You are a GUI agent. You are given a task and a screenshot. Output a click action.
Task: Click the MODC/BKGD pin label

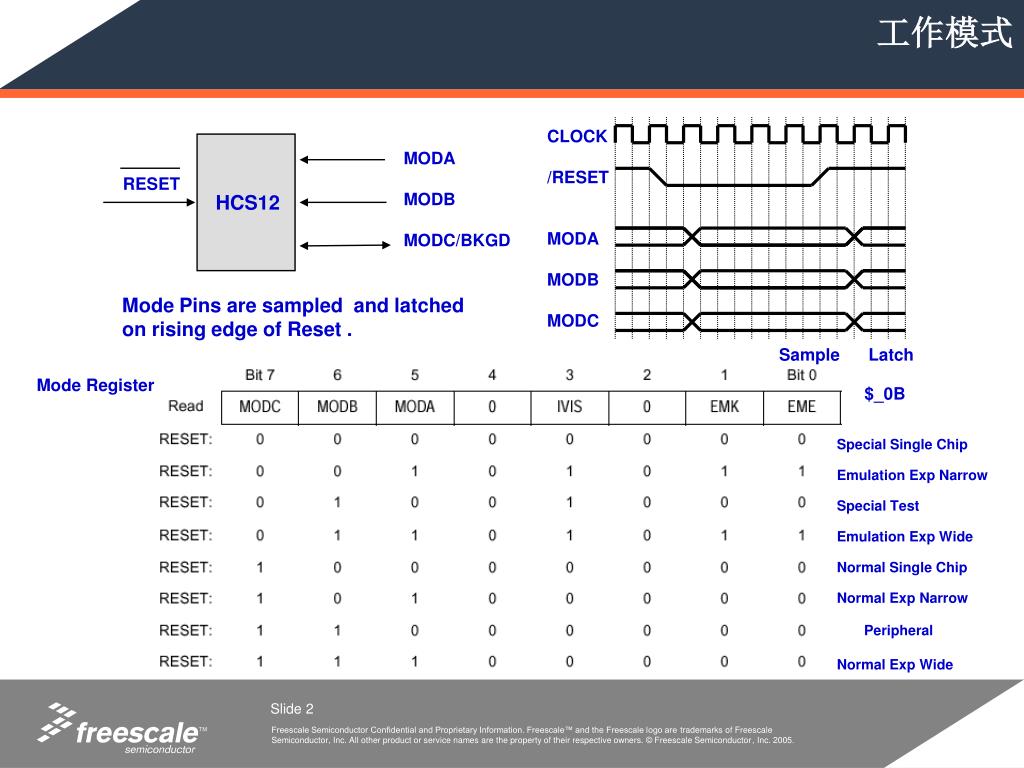point(456,240)
